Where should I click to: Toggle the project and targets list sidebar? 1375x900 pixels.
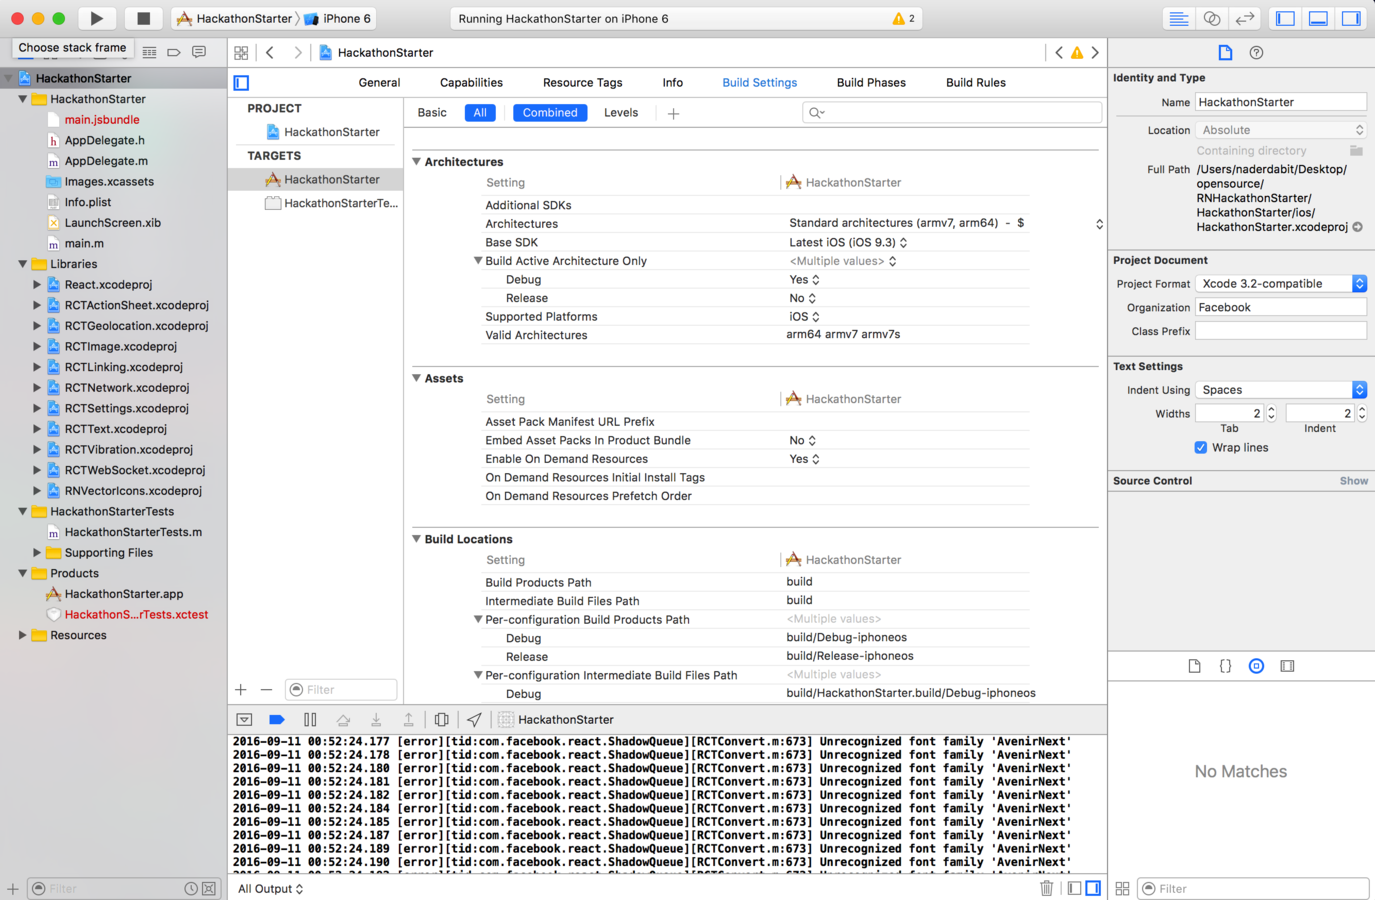pyautogui.click(x=241, y=83)
